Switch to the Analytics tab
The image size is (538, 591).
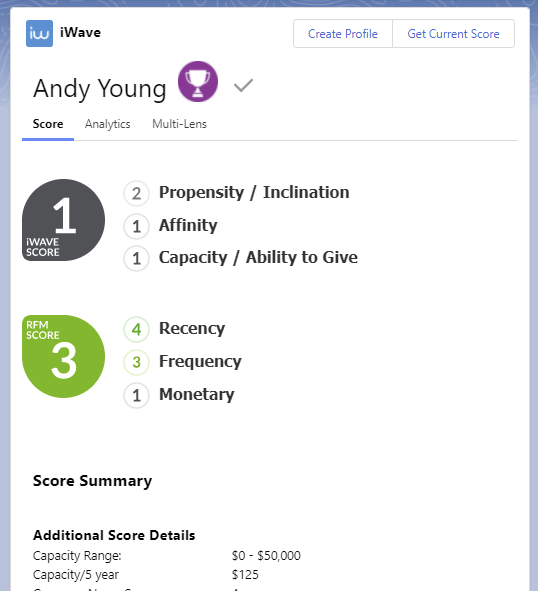pos(107,124)
